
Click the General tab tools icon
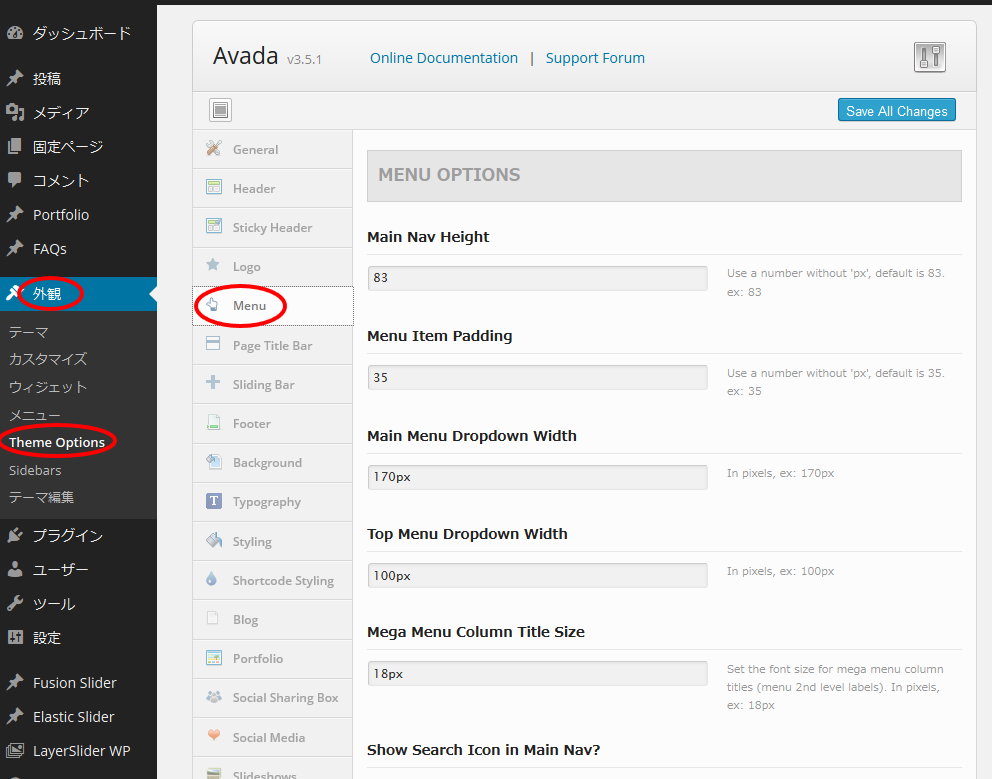213,149
